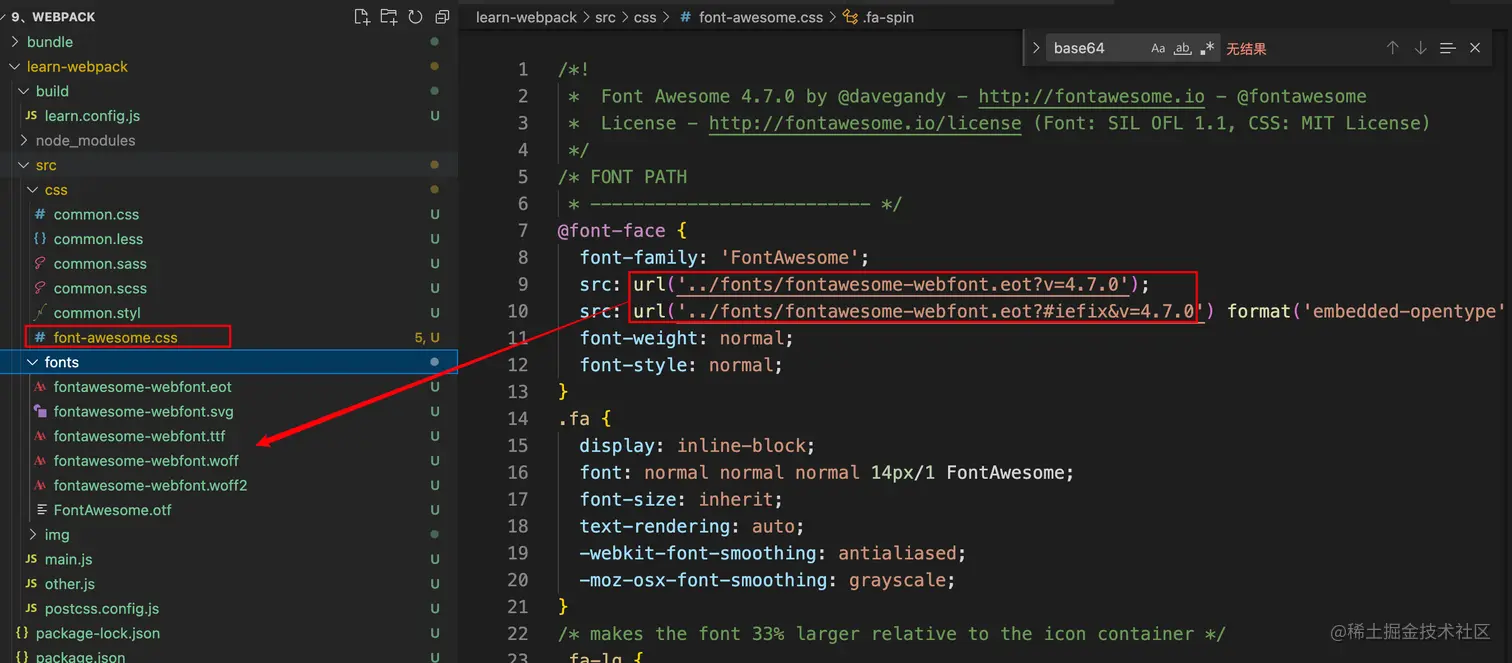Click the @font-face text on line 7

coord(611,230)
